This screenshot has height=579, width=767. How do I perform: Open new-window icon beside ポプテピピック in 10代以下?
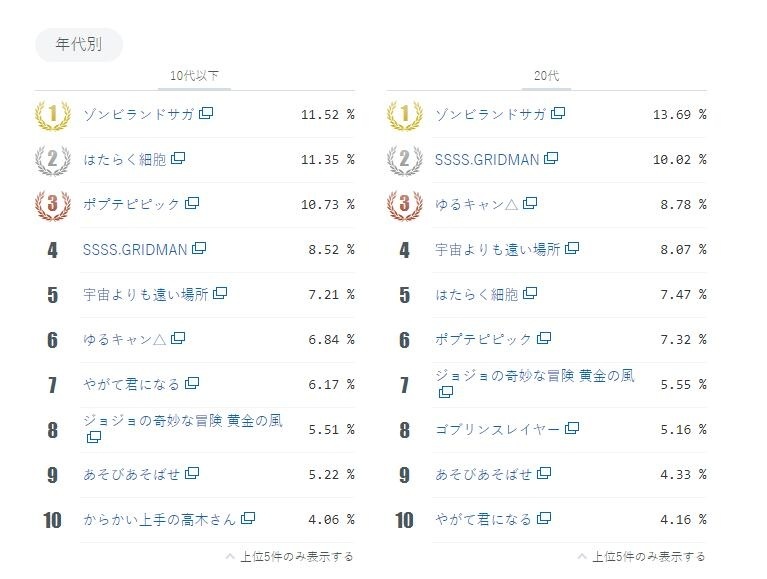(x=192, y=203)
